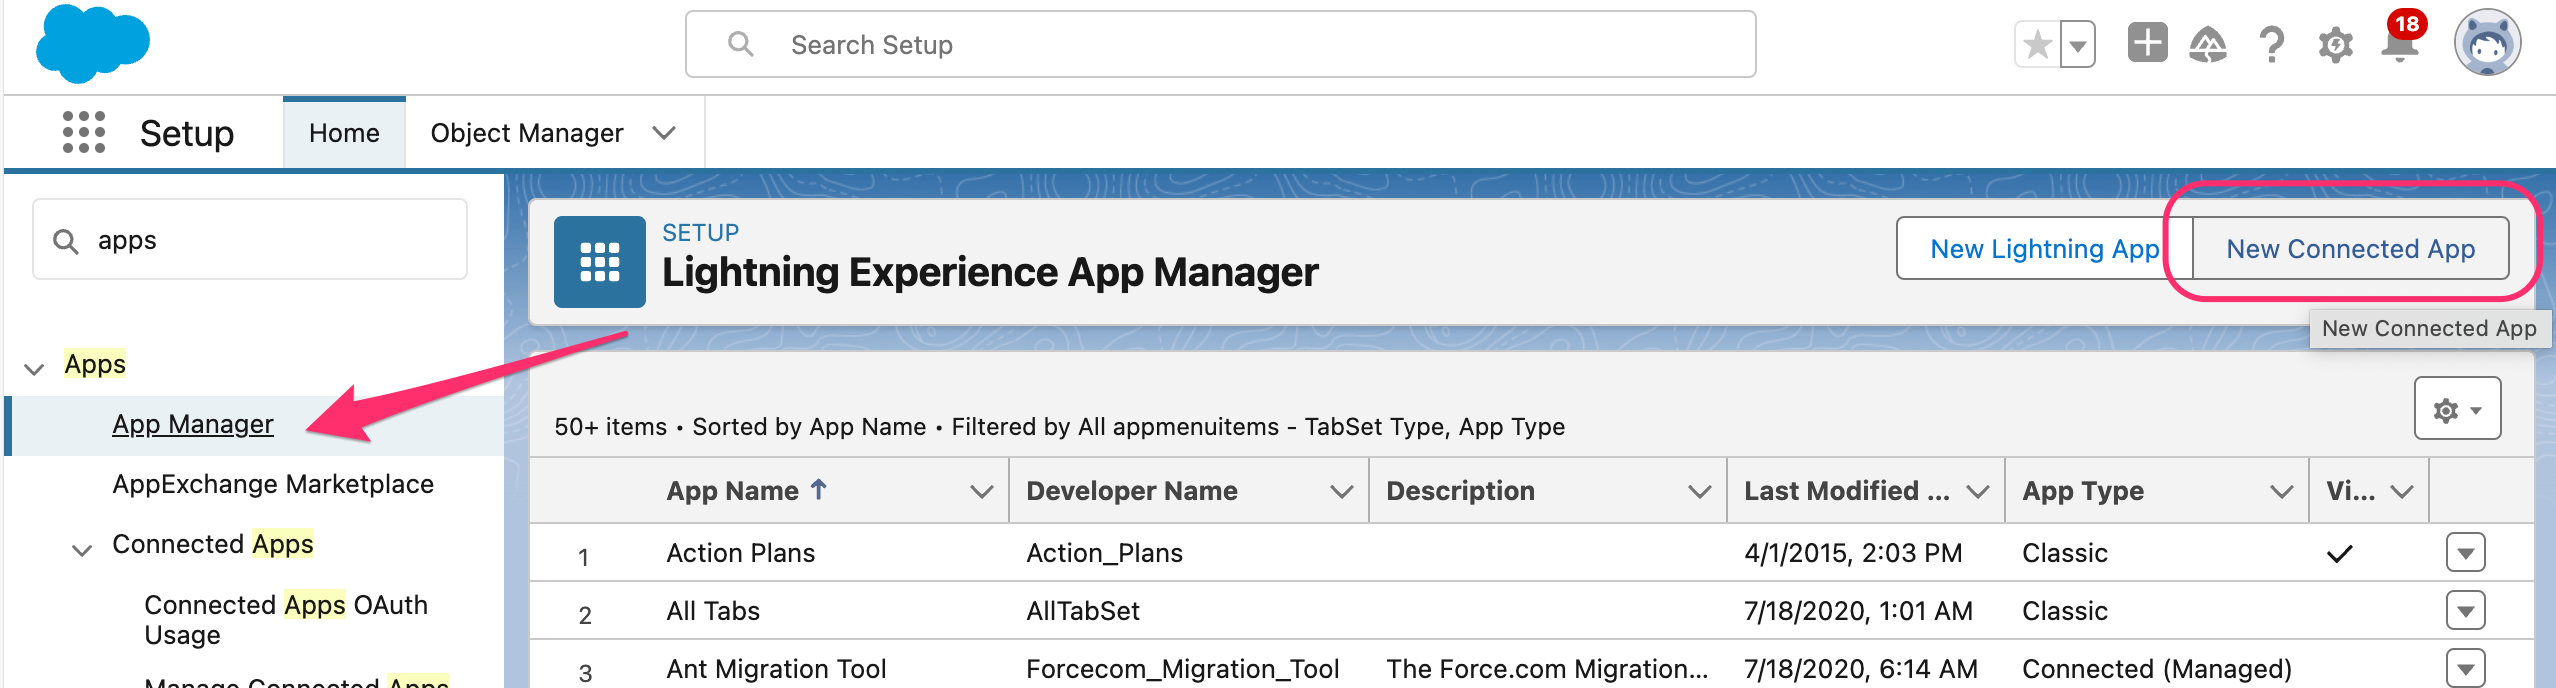Click the Ant Migration Tool name cell

tap(776, 668)
